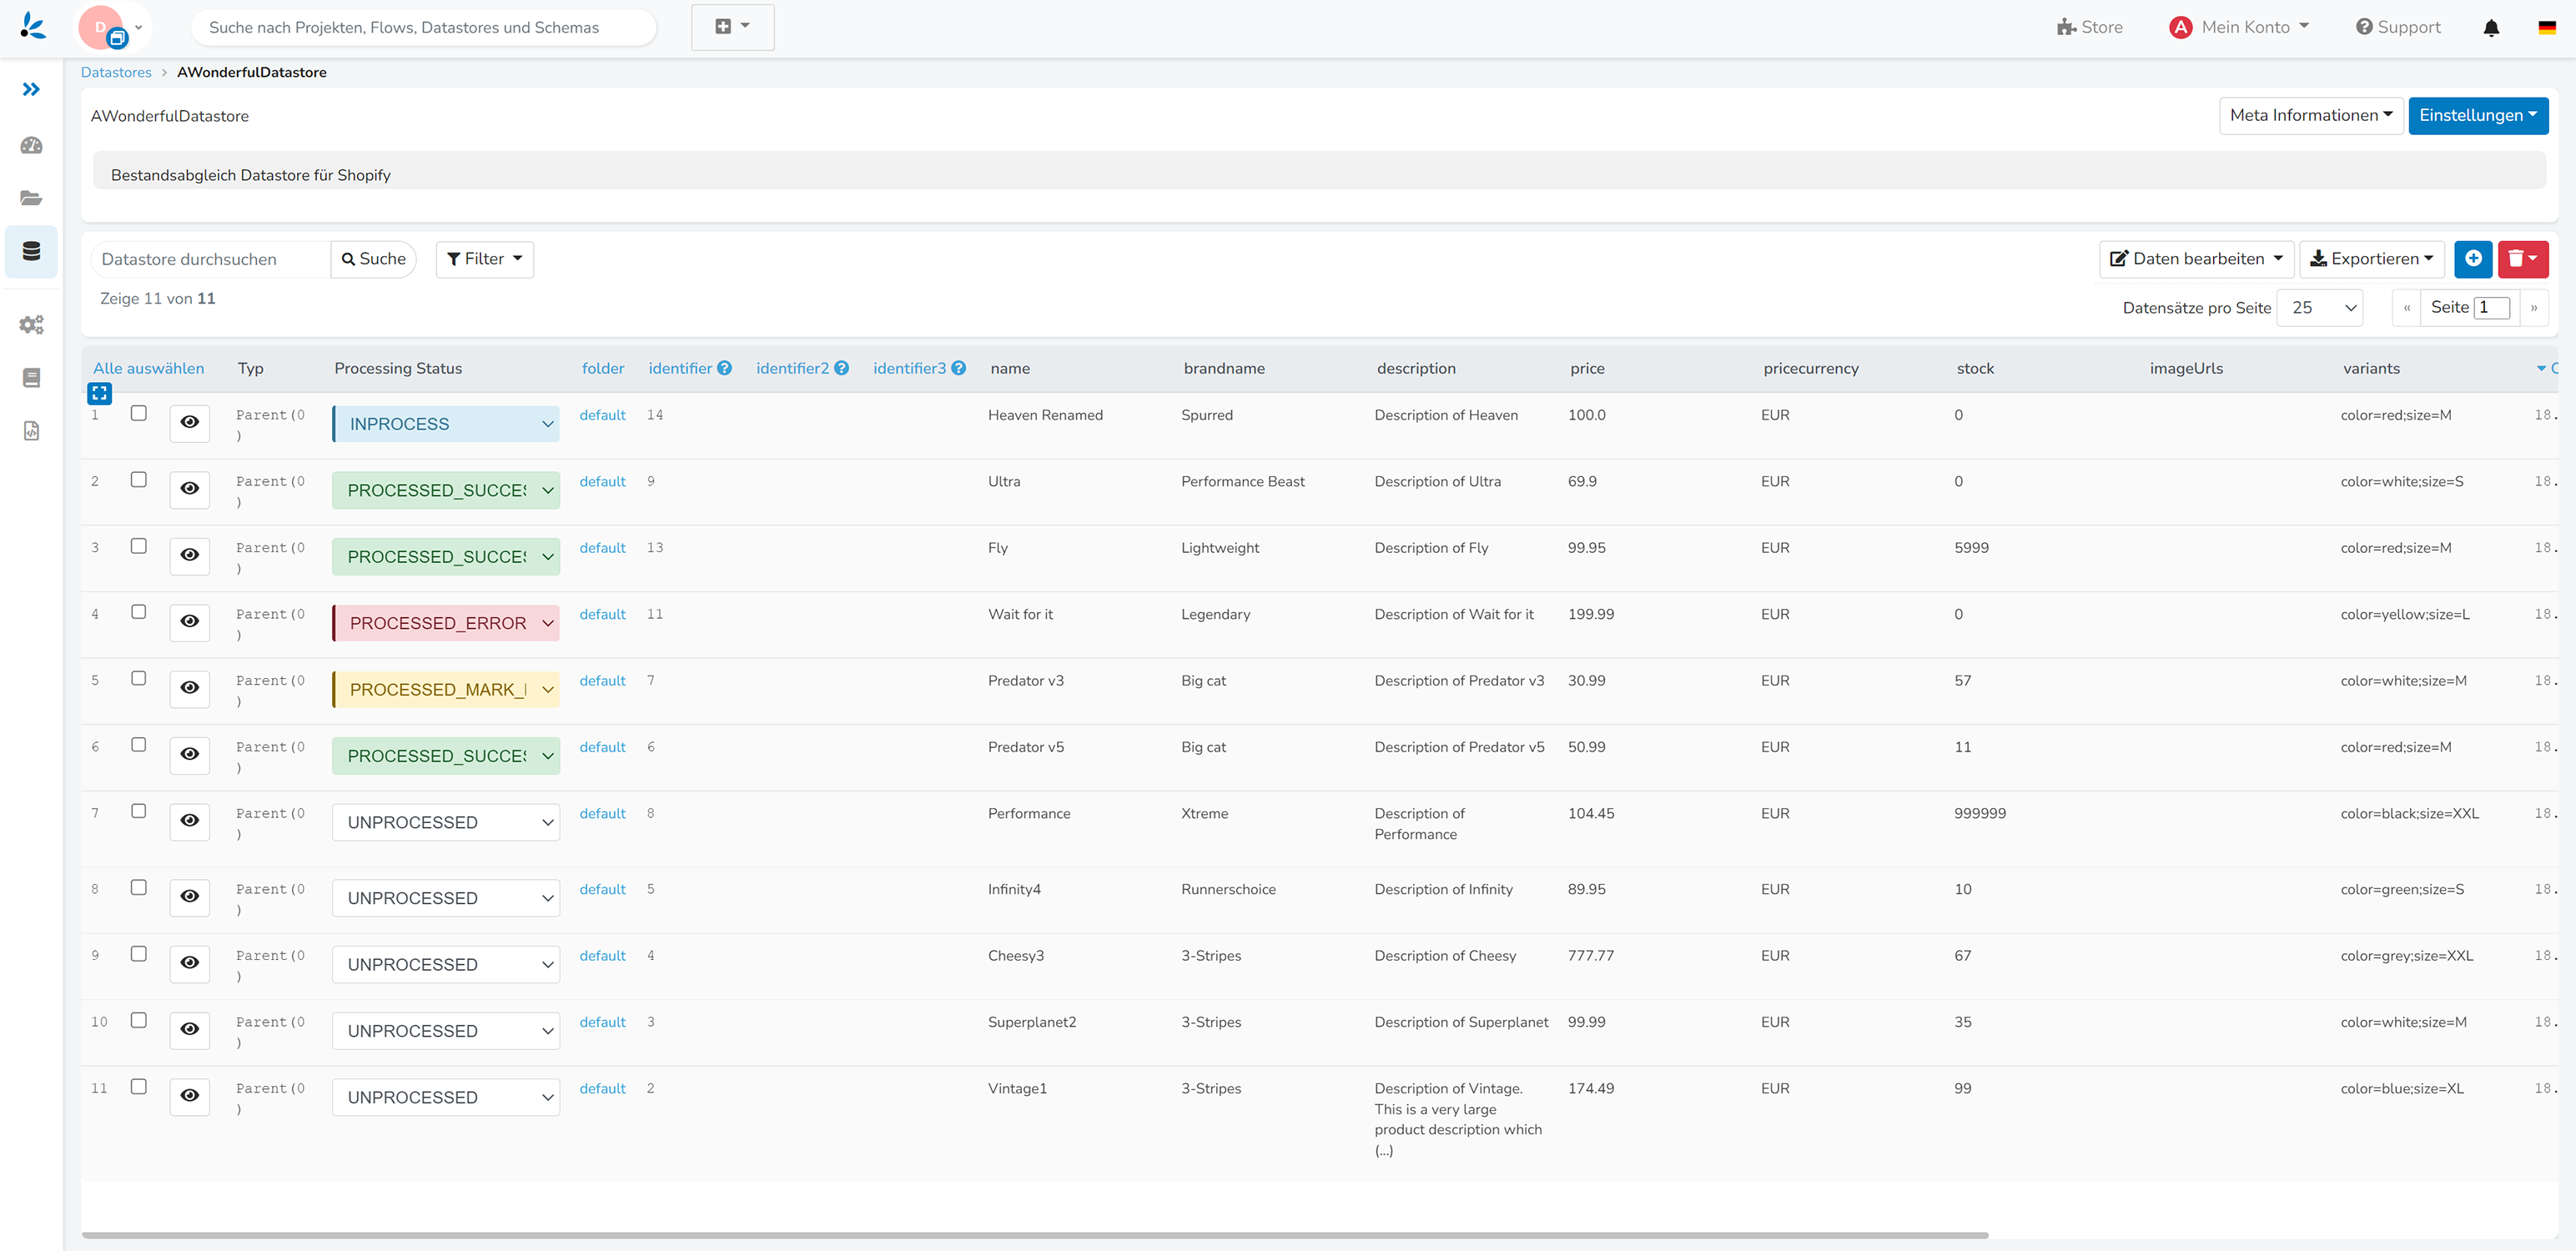This screenshot has width=2576, height=1251.
Task: Open the PROCESSED_ERROR status dropdown
Action: tap(446, 623)
